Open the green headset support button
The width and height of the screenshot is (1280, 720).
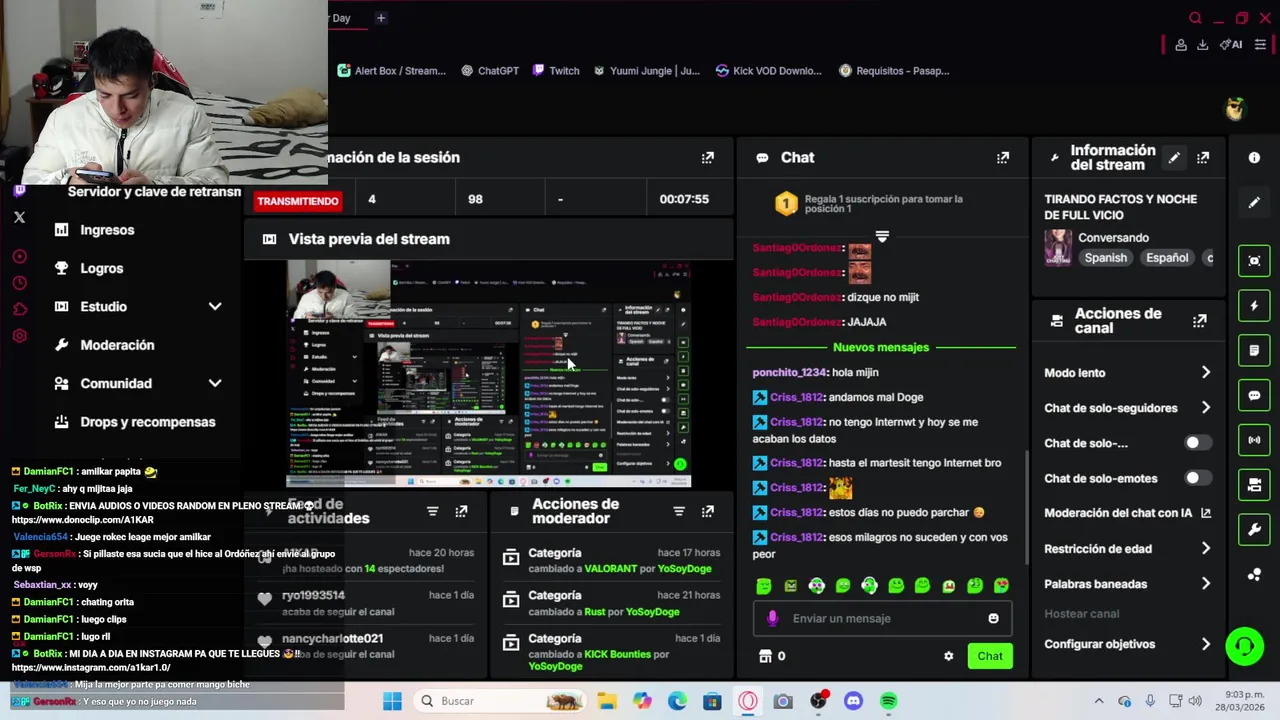click(x=1244, y=645)
